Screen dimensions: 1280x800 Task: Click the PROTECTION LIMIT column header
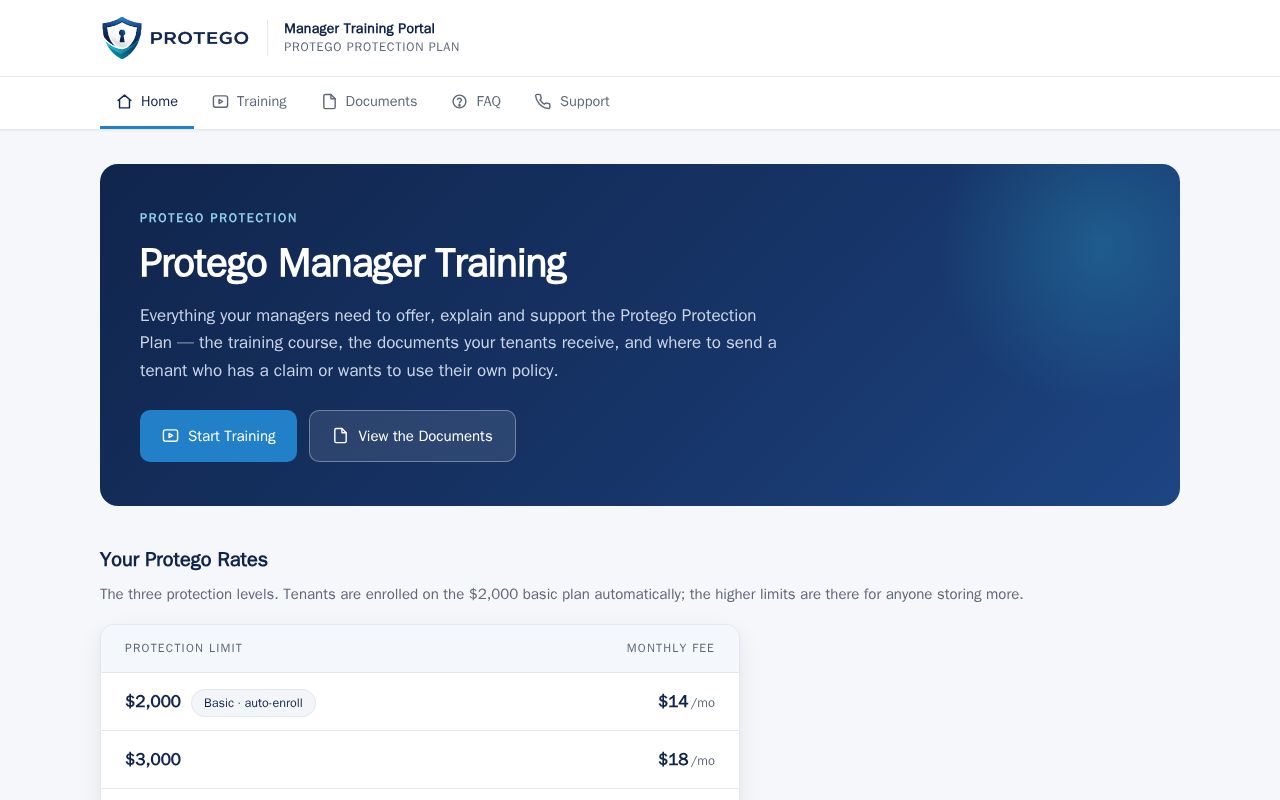[x=184, y=648]
